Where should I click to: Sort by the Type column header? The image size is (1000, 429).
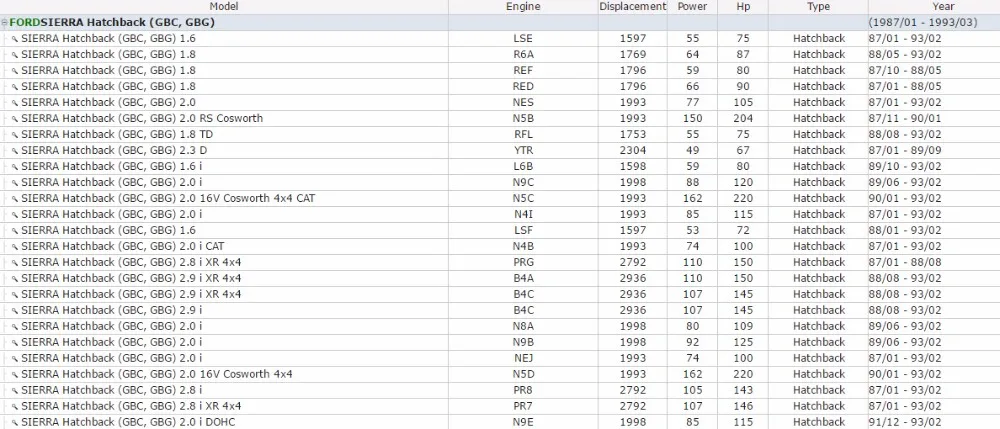tap(818, 6)
